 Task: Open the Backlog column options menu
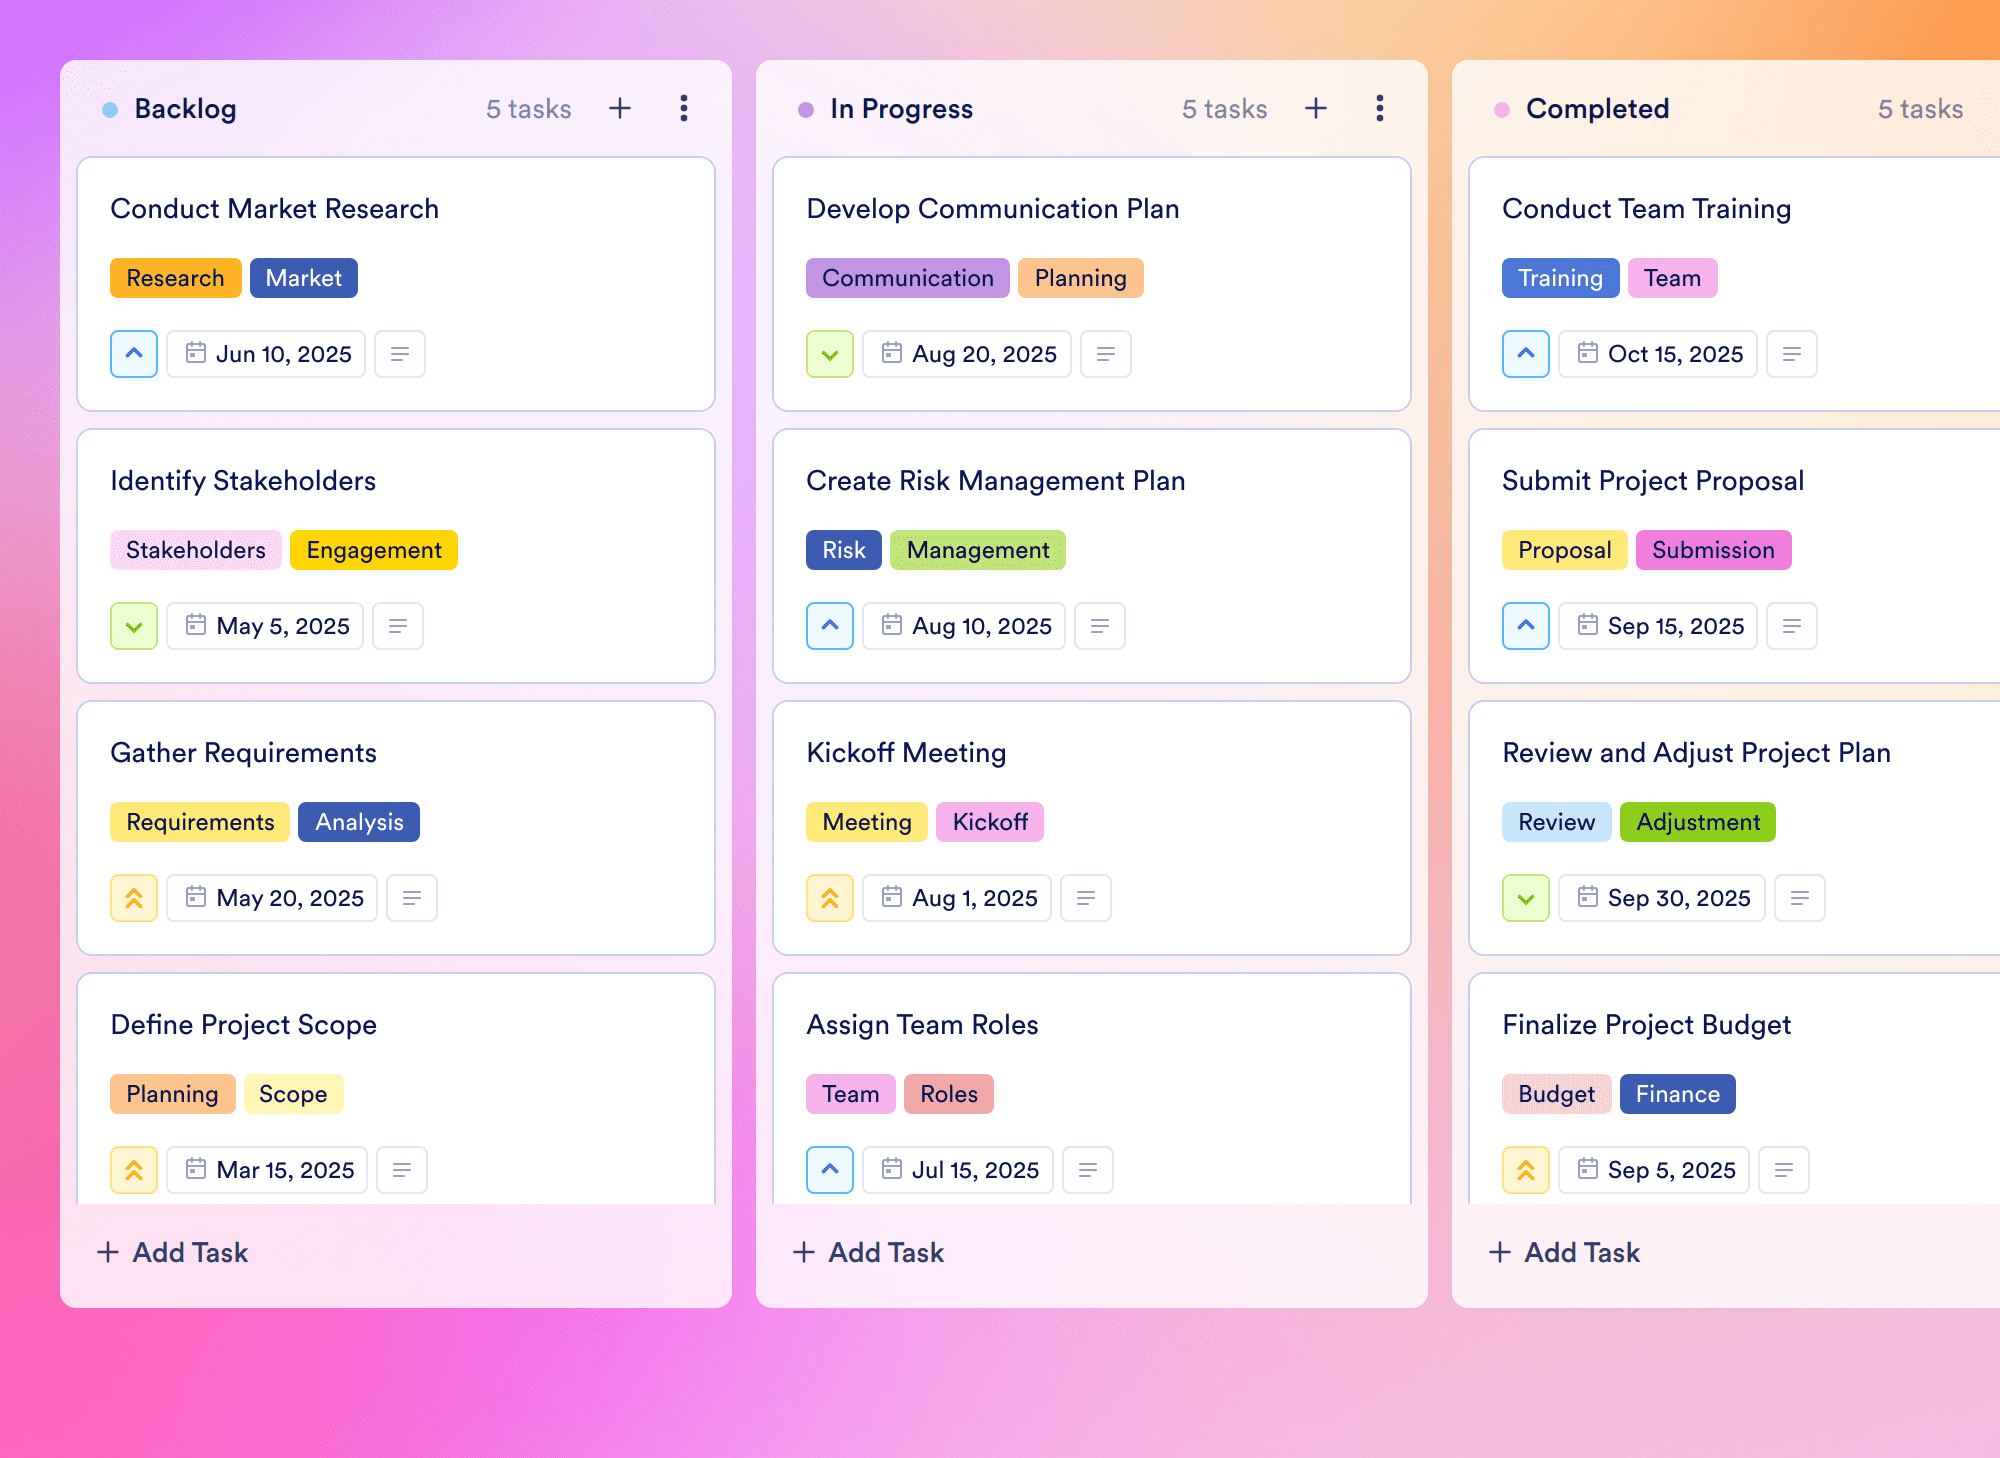tap(684, 108)
